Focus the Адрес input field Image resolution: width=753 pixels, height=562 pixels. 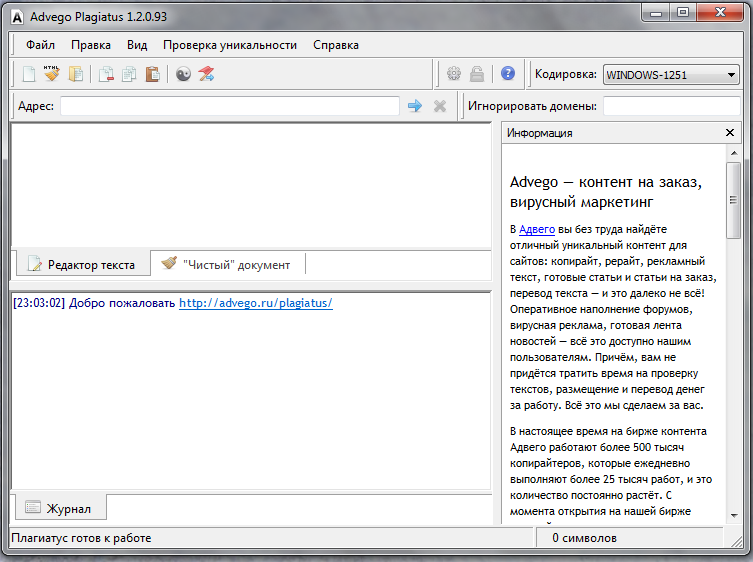point(230,106)
